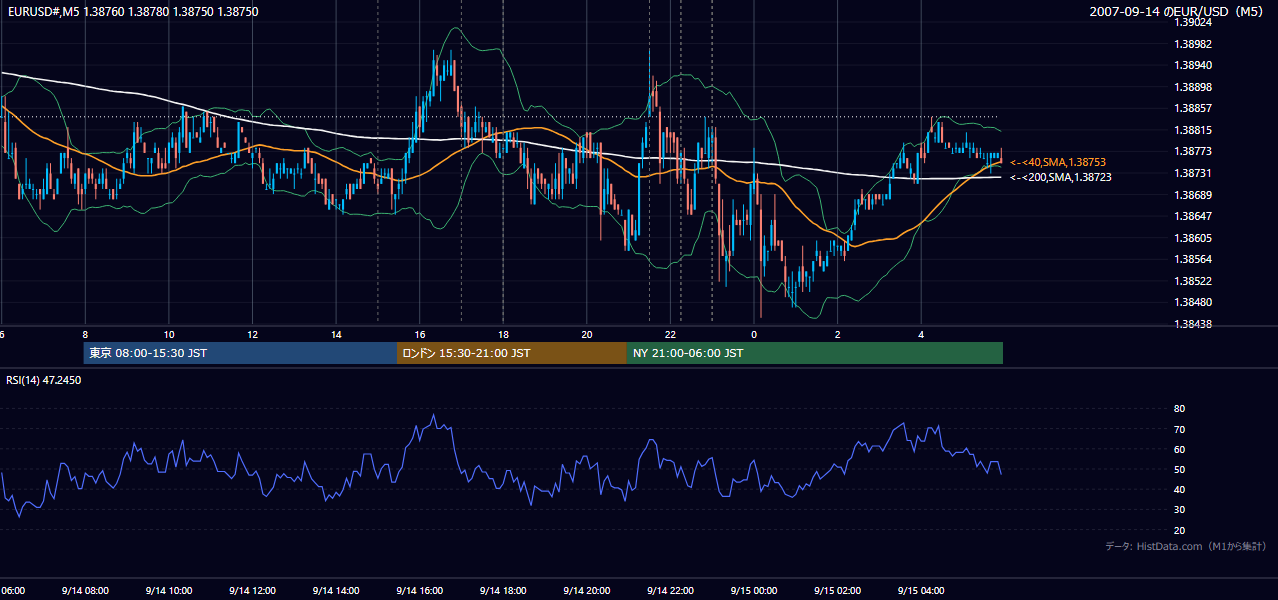Click price axis value 1.38982

coord(1193,44)
